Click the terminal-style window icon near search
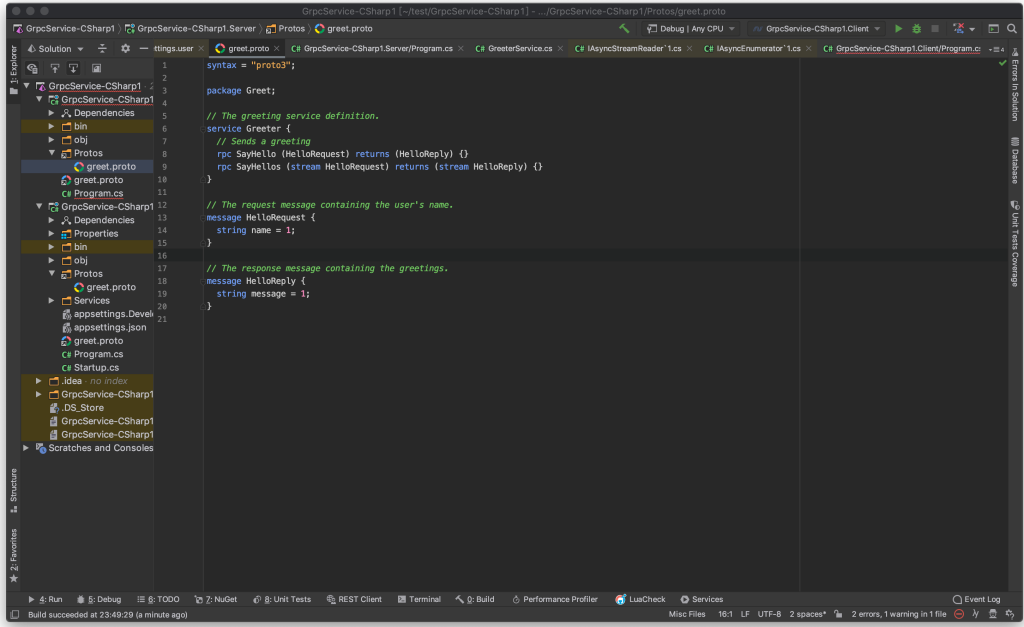The image size is (1024, 627). pyautogui.click(x=993, y=29)
